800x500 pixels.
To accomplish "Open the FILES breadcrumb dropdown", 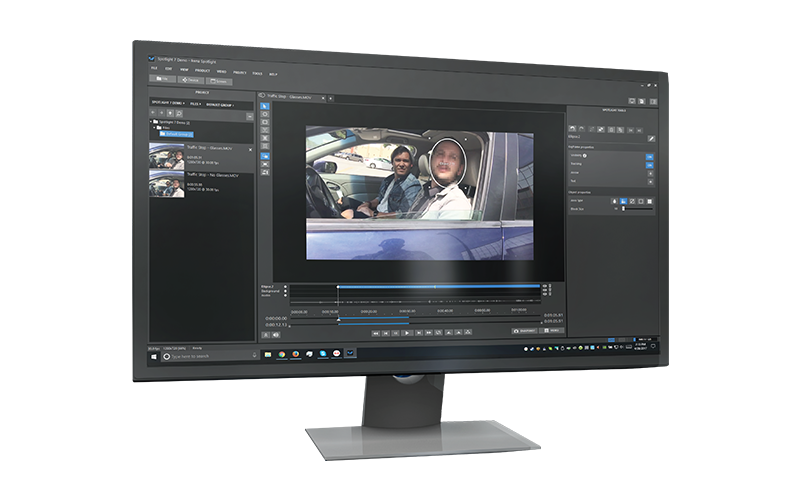I will click(x=195, y=104).
